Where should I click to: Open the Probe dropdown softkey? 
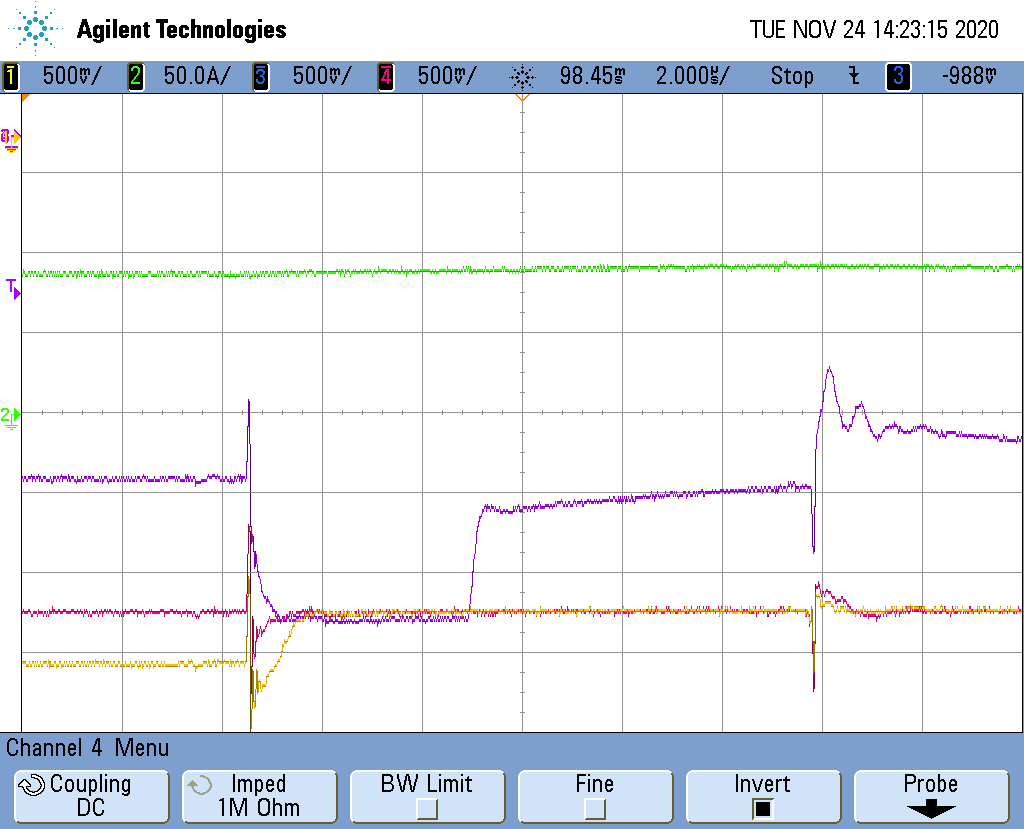pos(931,796)
